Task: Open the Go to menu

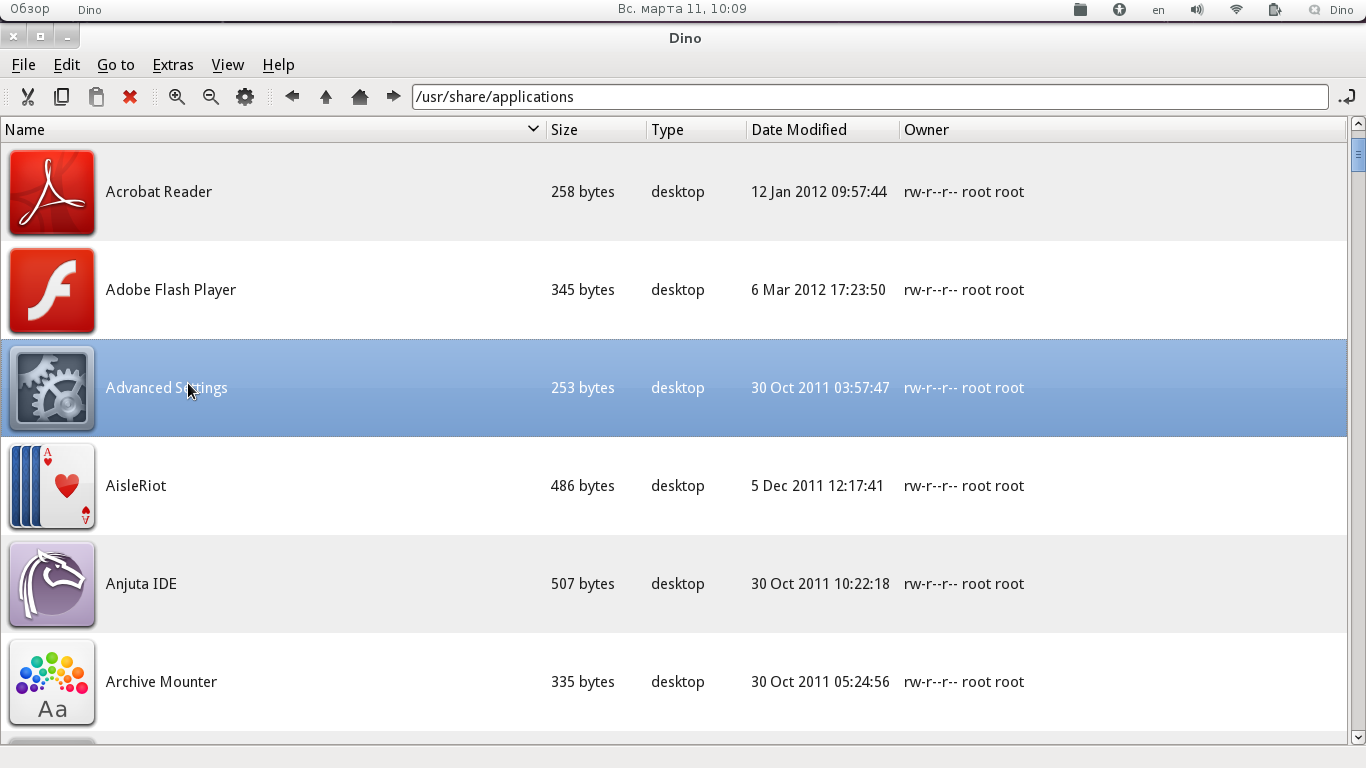Action: (116, 64)
